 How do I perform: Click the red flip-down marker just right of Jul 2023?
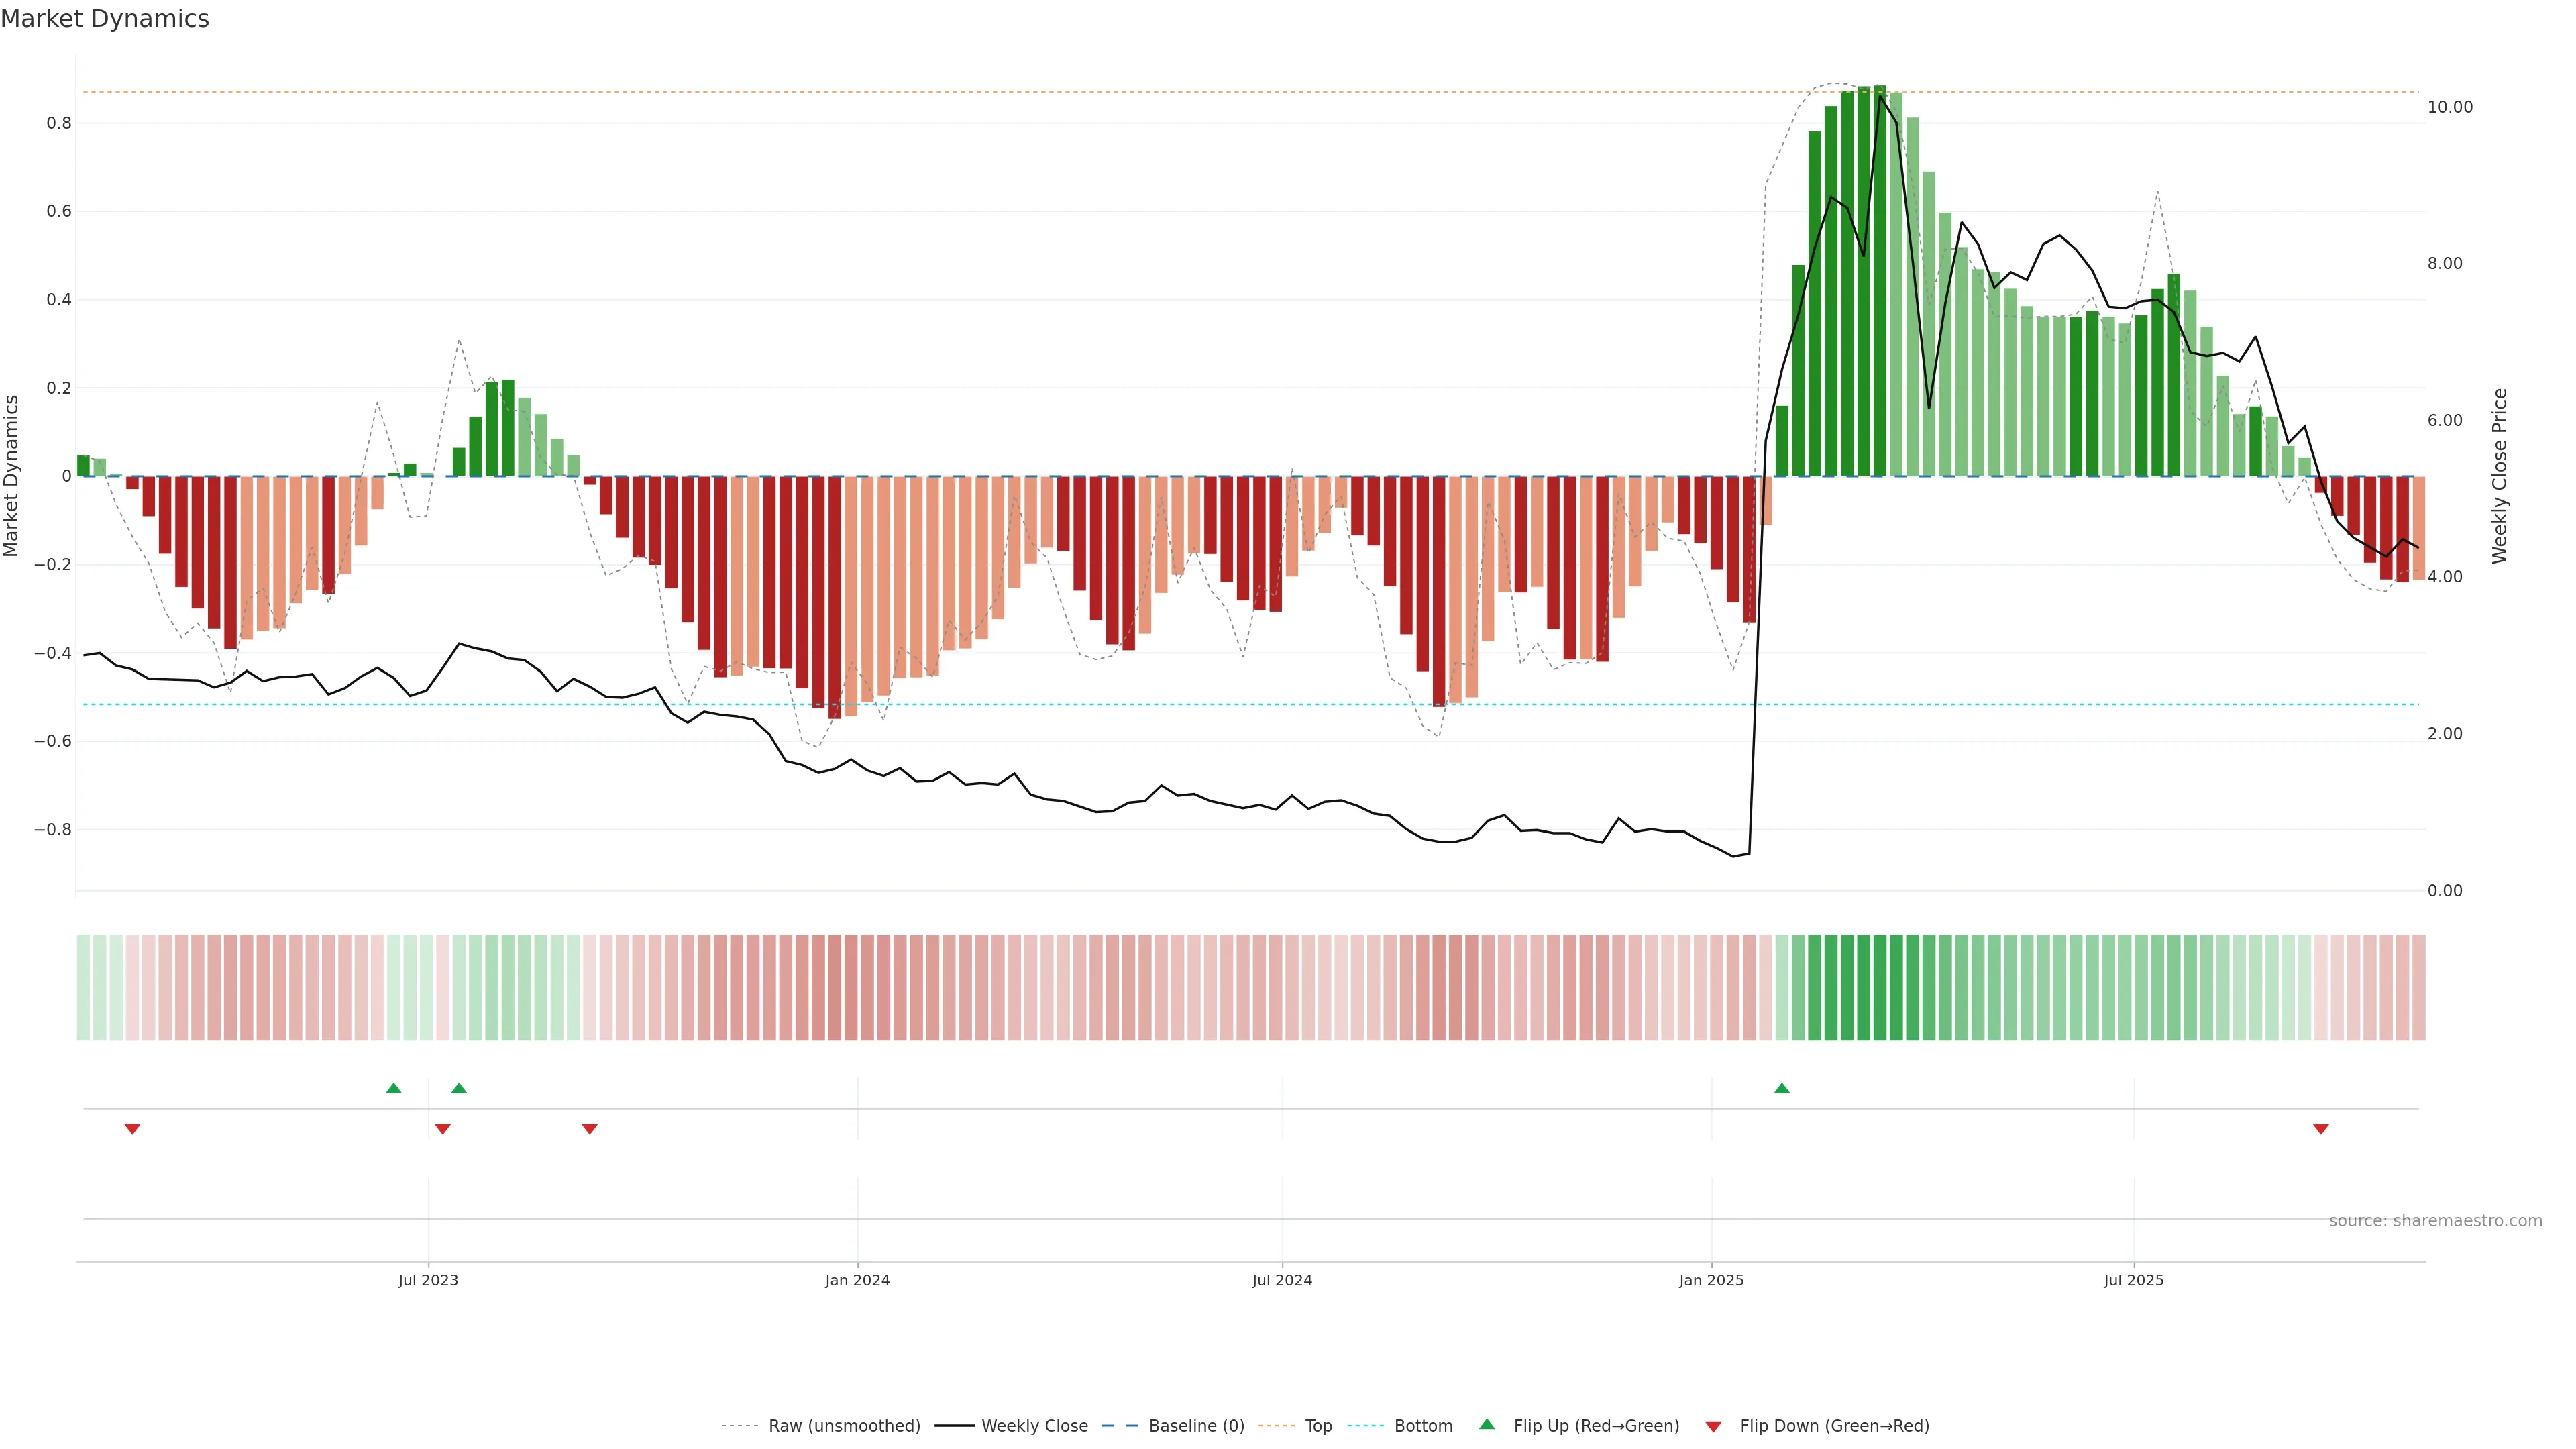[x=443, y=1129]
